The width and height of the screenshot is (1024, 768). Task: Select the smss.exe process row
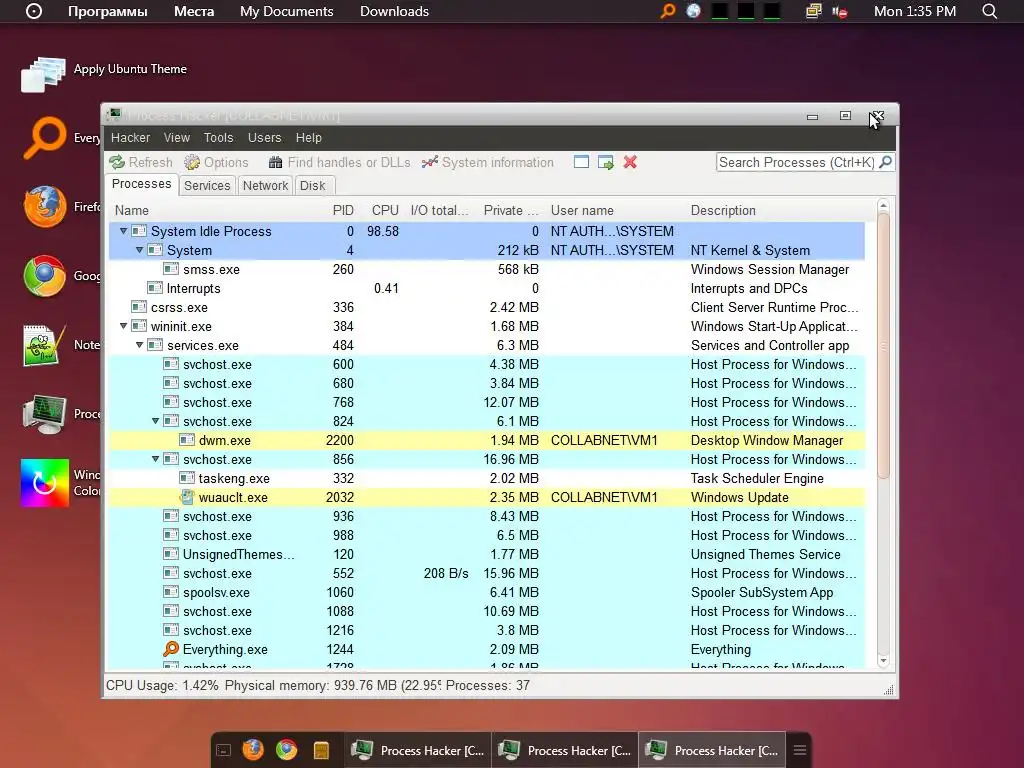point(487,269)
